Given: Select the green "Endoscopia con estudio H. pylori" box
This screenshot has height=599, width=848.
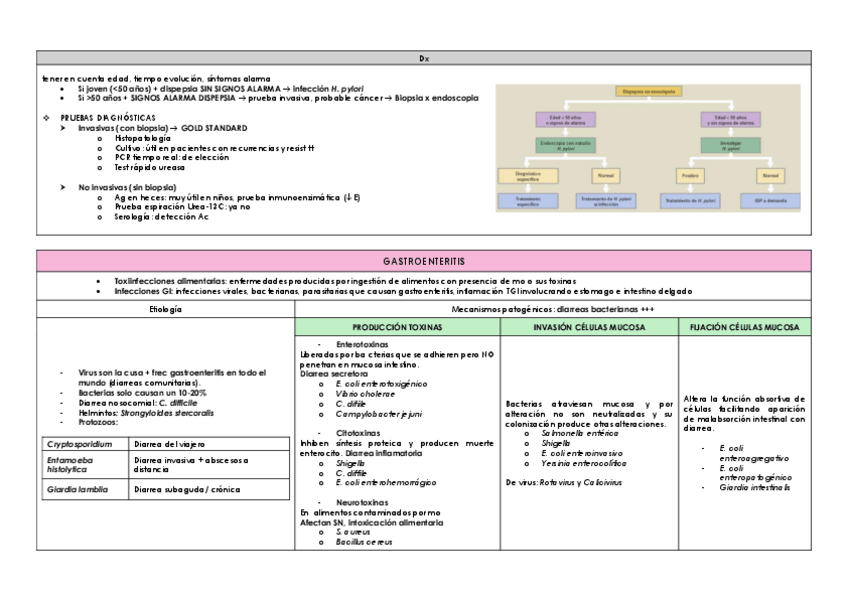Looking at the screenshot, I should [565, 146].
